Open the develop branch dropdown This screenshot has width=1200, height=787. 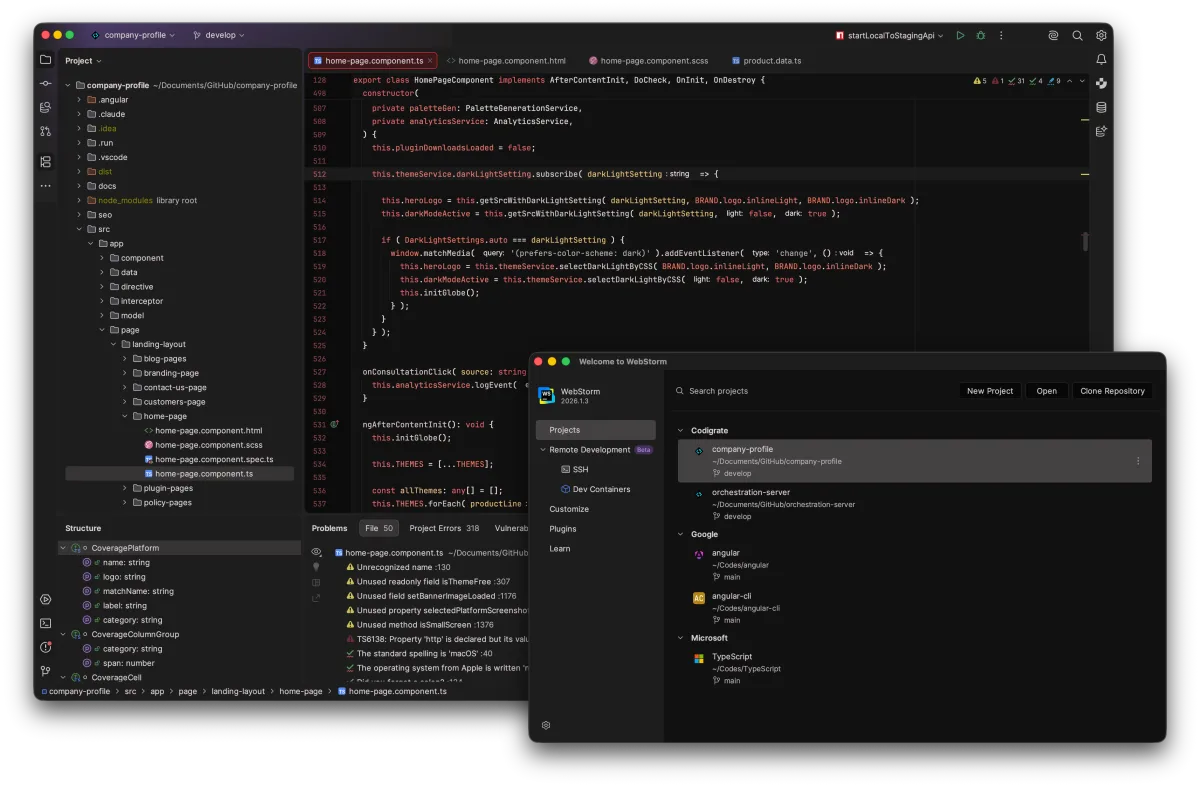coord(218,35)
